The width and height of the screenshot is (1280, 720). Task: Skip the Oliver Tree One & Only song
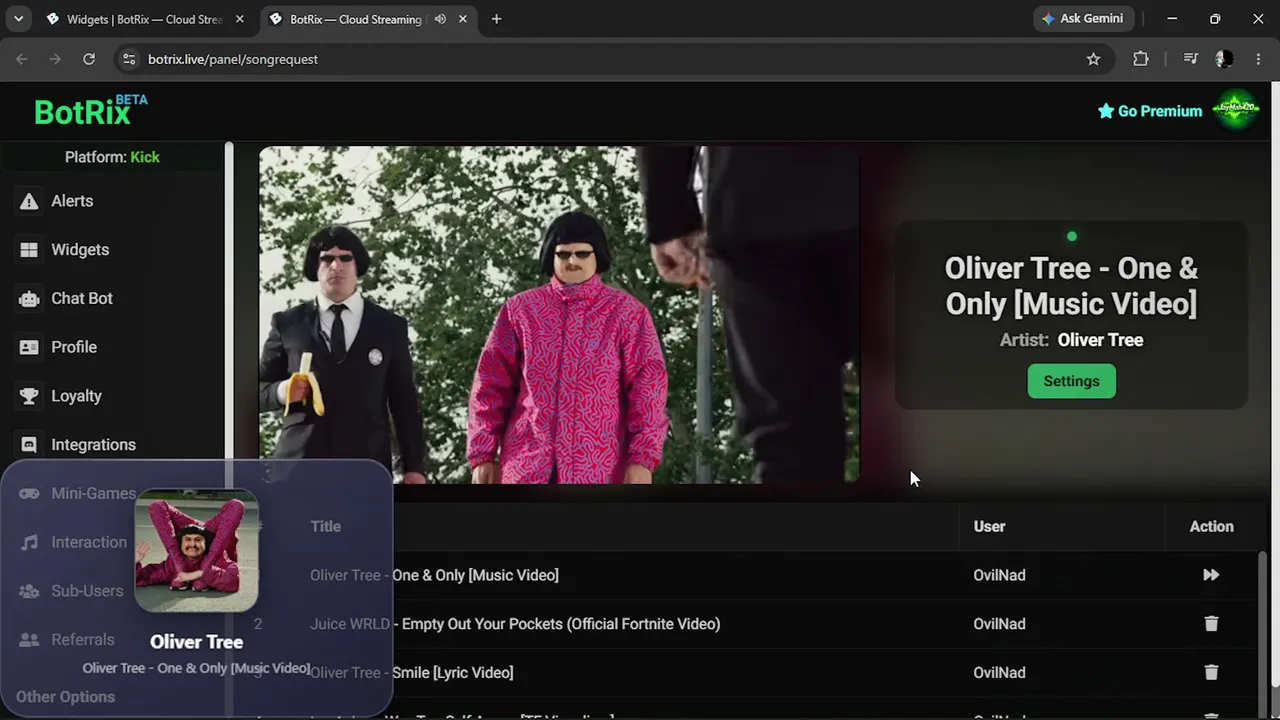coord(1211,575)
